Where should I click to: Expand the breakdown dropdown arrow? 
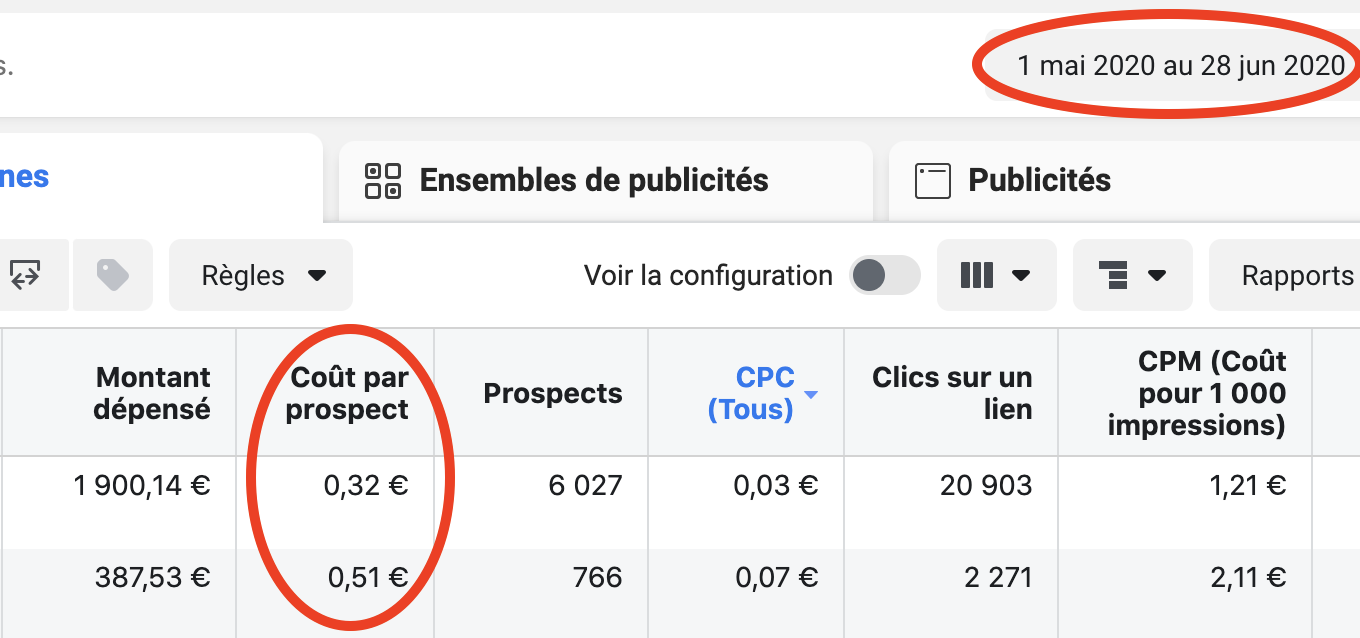click(x=1157, y=275)
